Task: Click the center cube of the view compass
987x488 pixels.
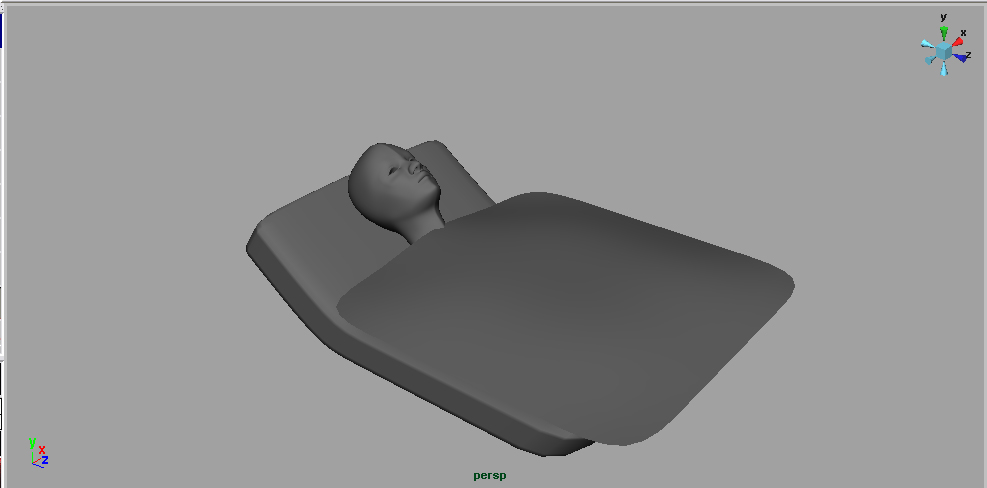Action: pos(943,51)
